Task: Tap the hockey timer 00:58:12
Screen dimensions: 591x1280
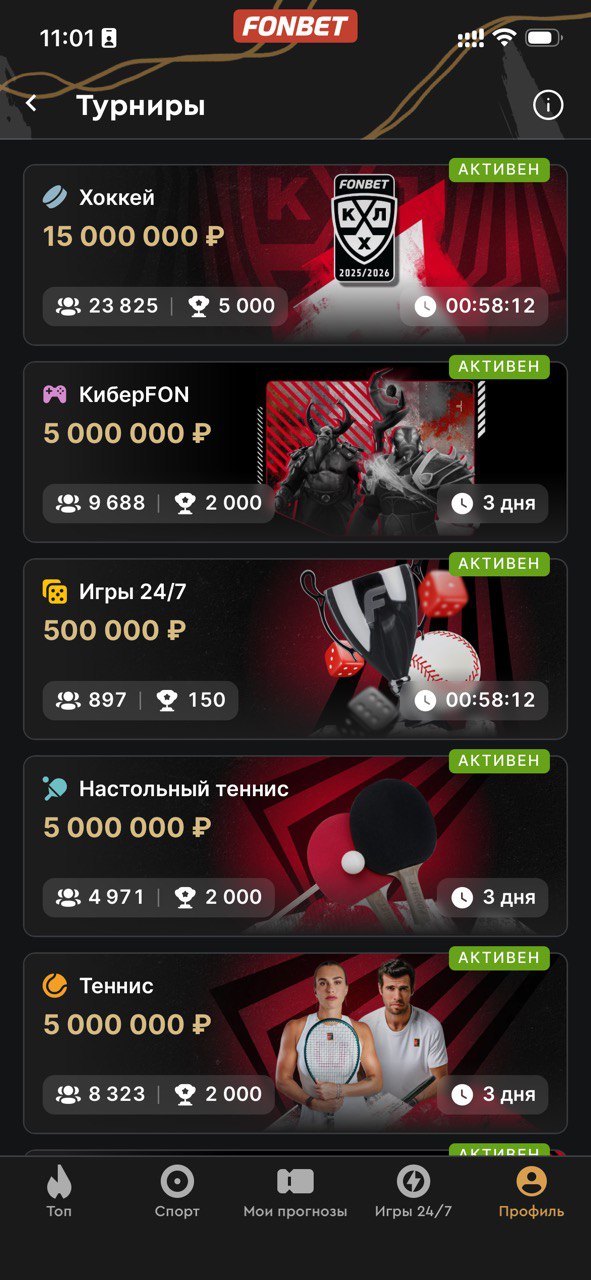Action: click(x=475, y=306)
